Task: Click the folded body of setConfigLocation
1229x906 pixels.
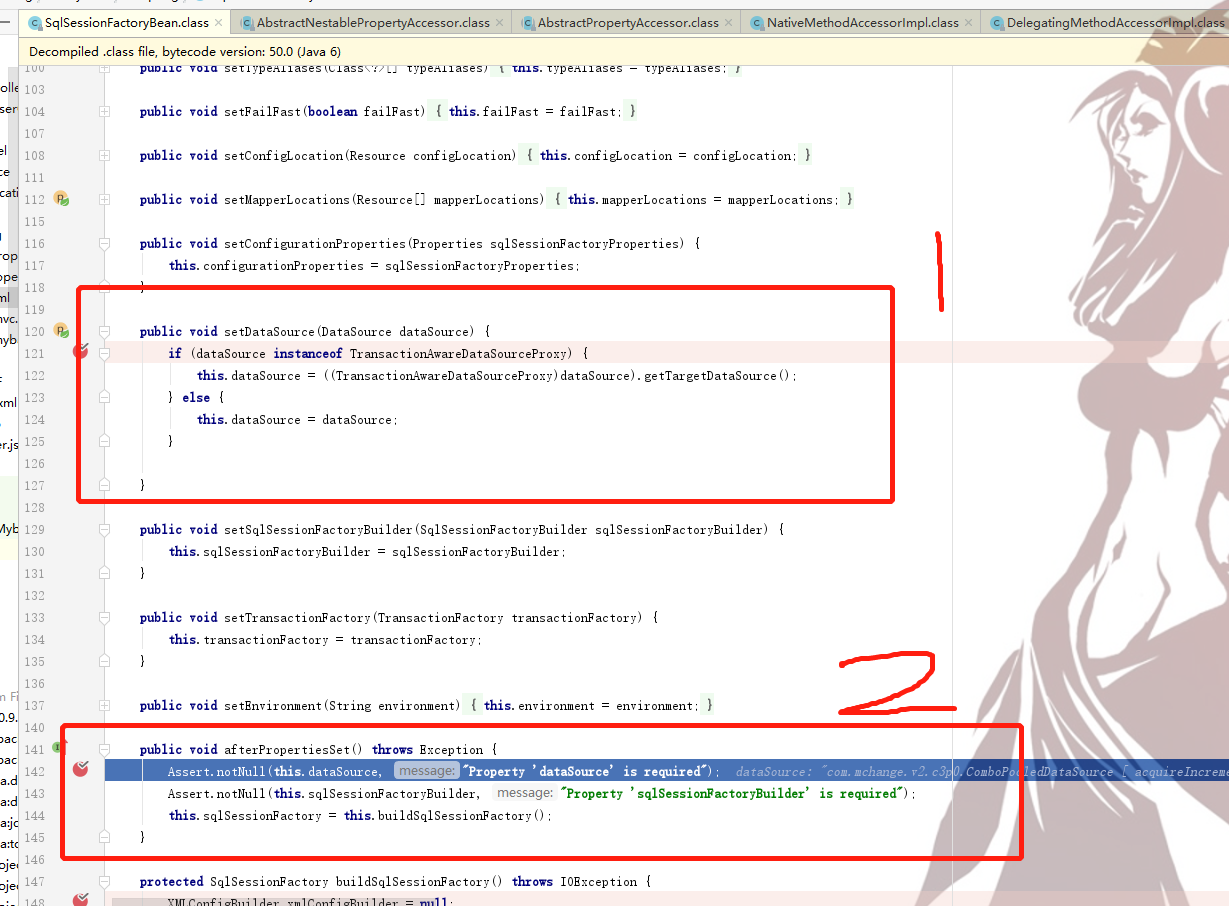Action: coord(668,155)
